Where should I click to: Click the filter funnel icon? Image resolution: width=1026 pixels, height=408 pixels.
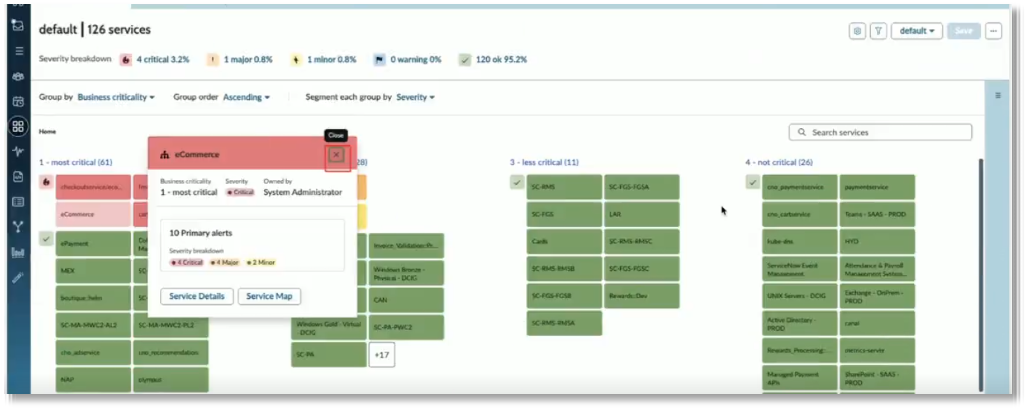tap(878, 31)
